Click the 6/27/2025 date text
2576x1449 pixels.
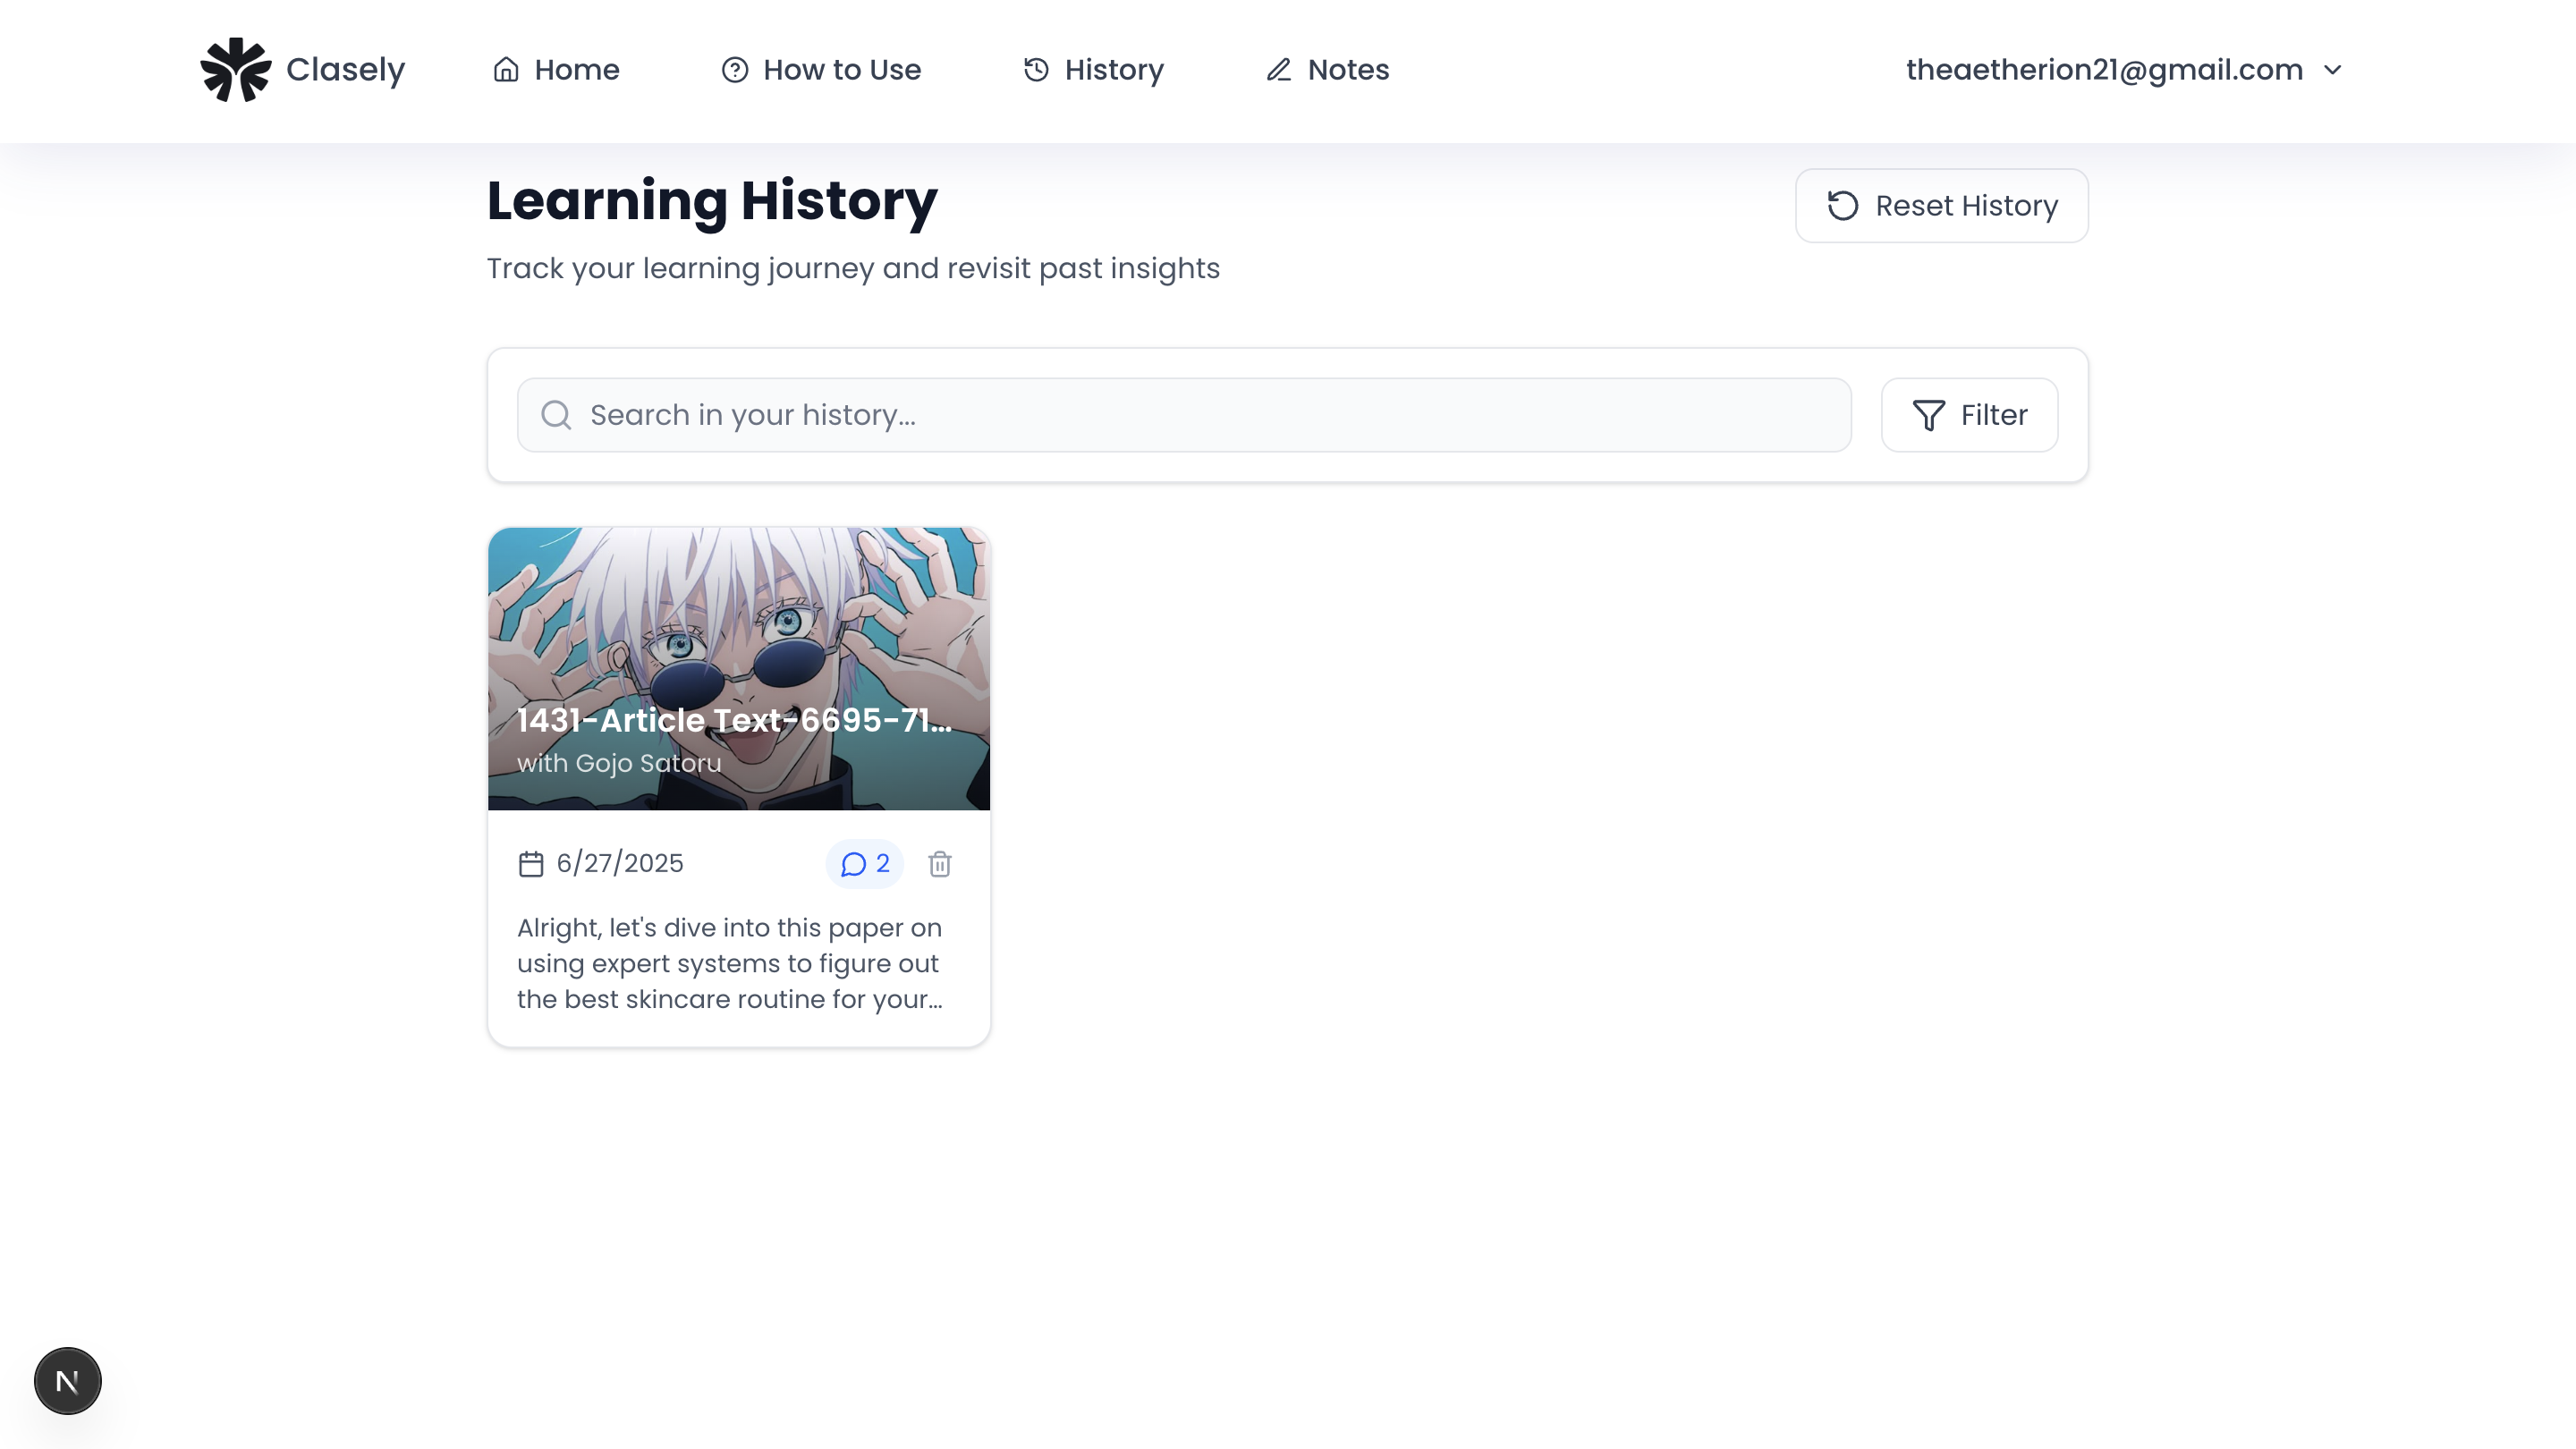tap(620, 863)
